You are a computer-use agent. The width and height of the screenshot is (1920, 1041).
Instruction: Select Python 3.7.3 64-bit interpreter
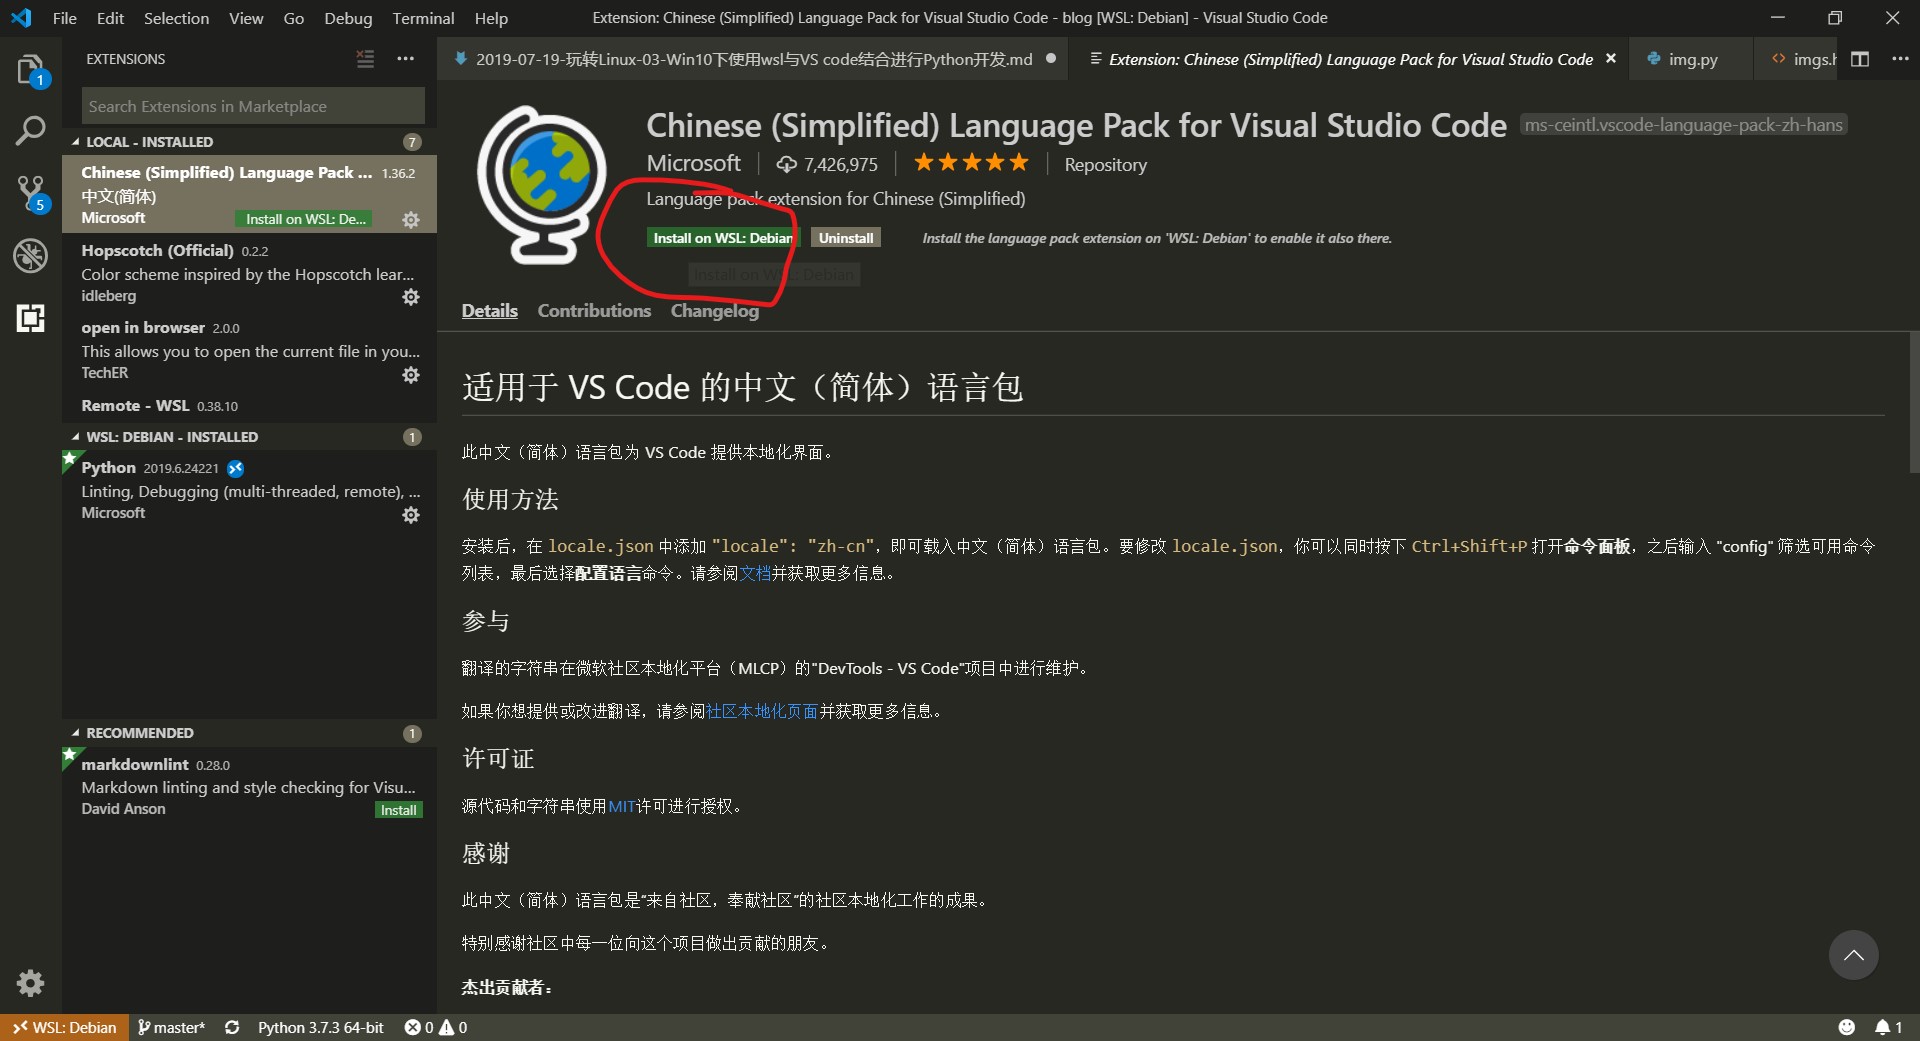(320, 1027)
